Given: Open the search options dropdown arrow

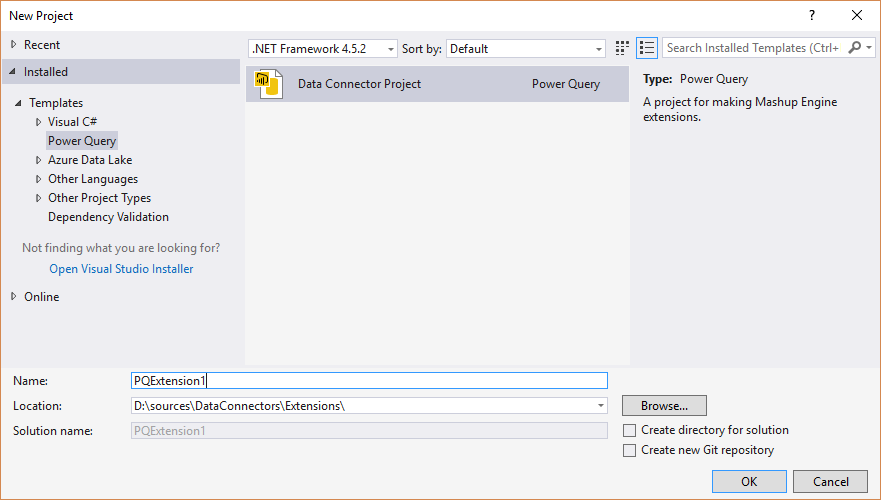Looking at the screenshot, I should point(869,48).
